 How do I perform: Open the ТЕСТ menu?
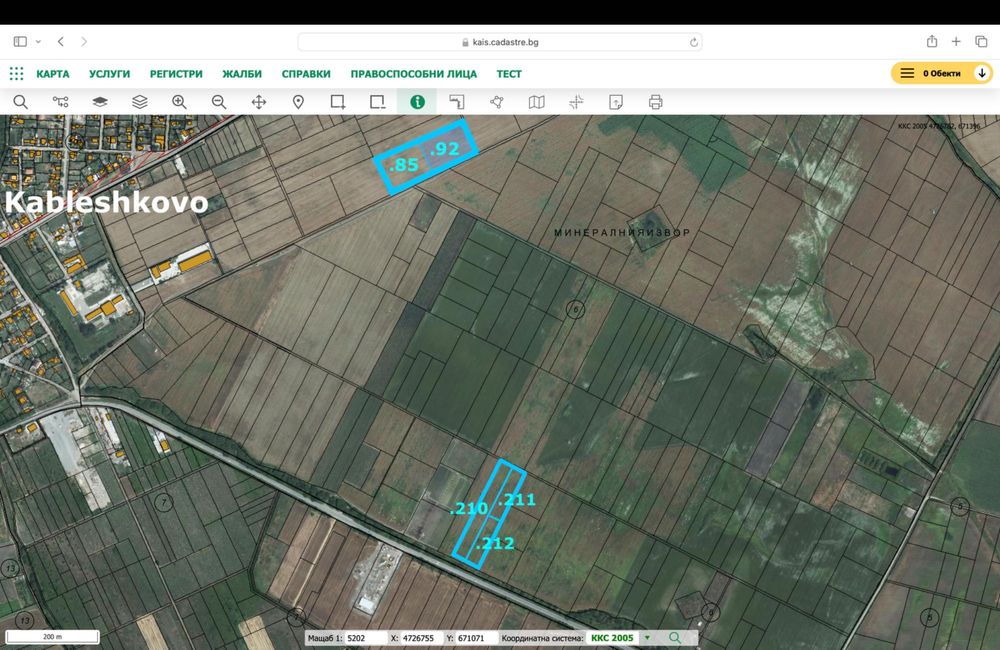(509, 74)
